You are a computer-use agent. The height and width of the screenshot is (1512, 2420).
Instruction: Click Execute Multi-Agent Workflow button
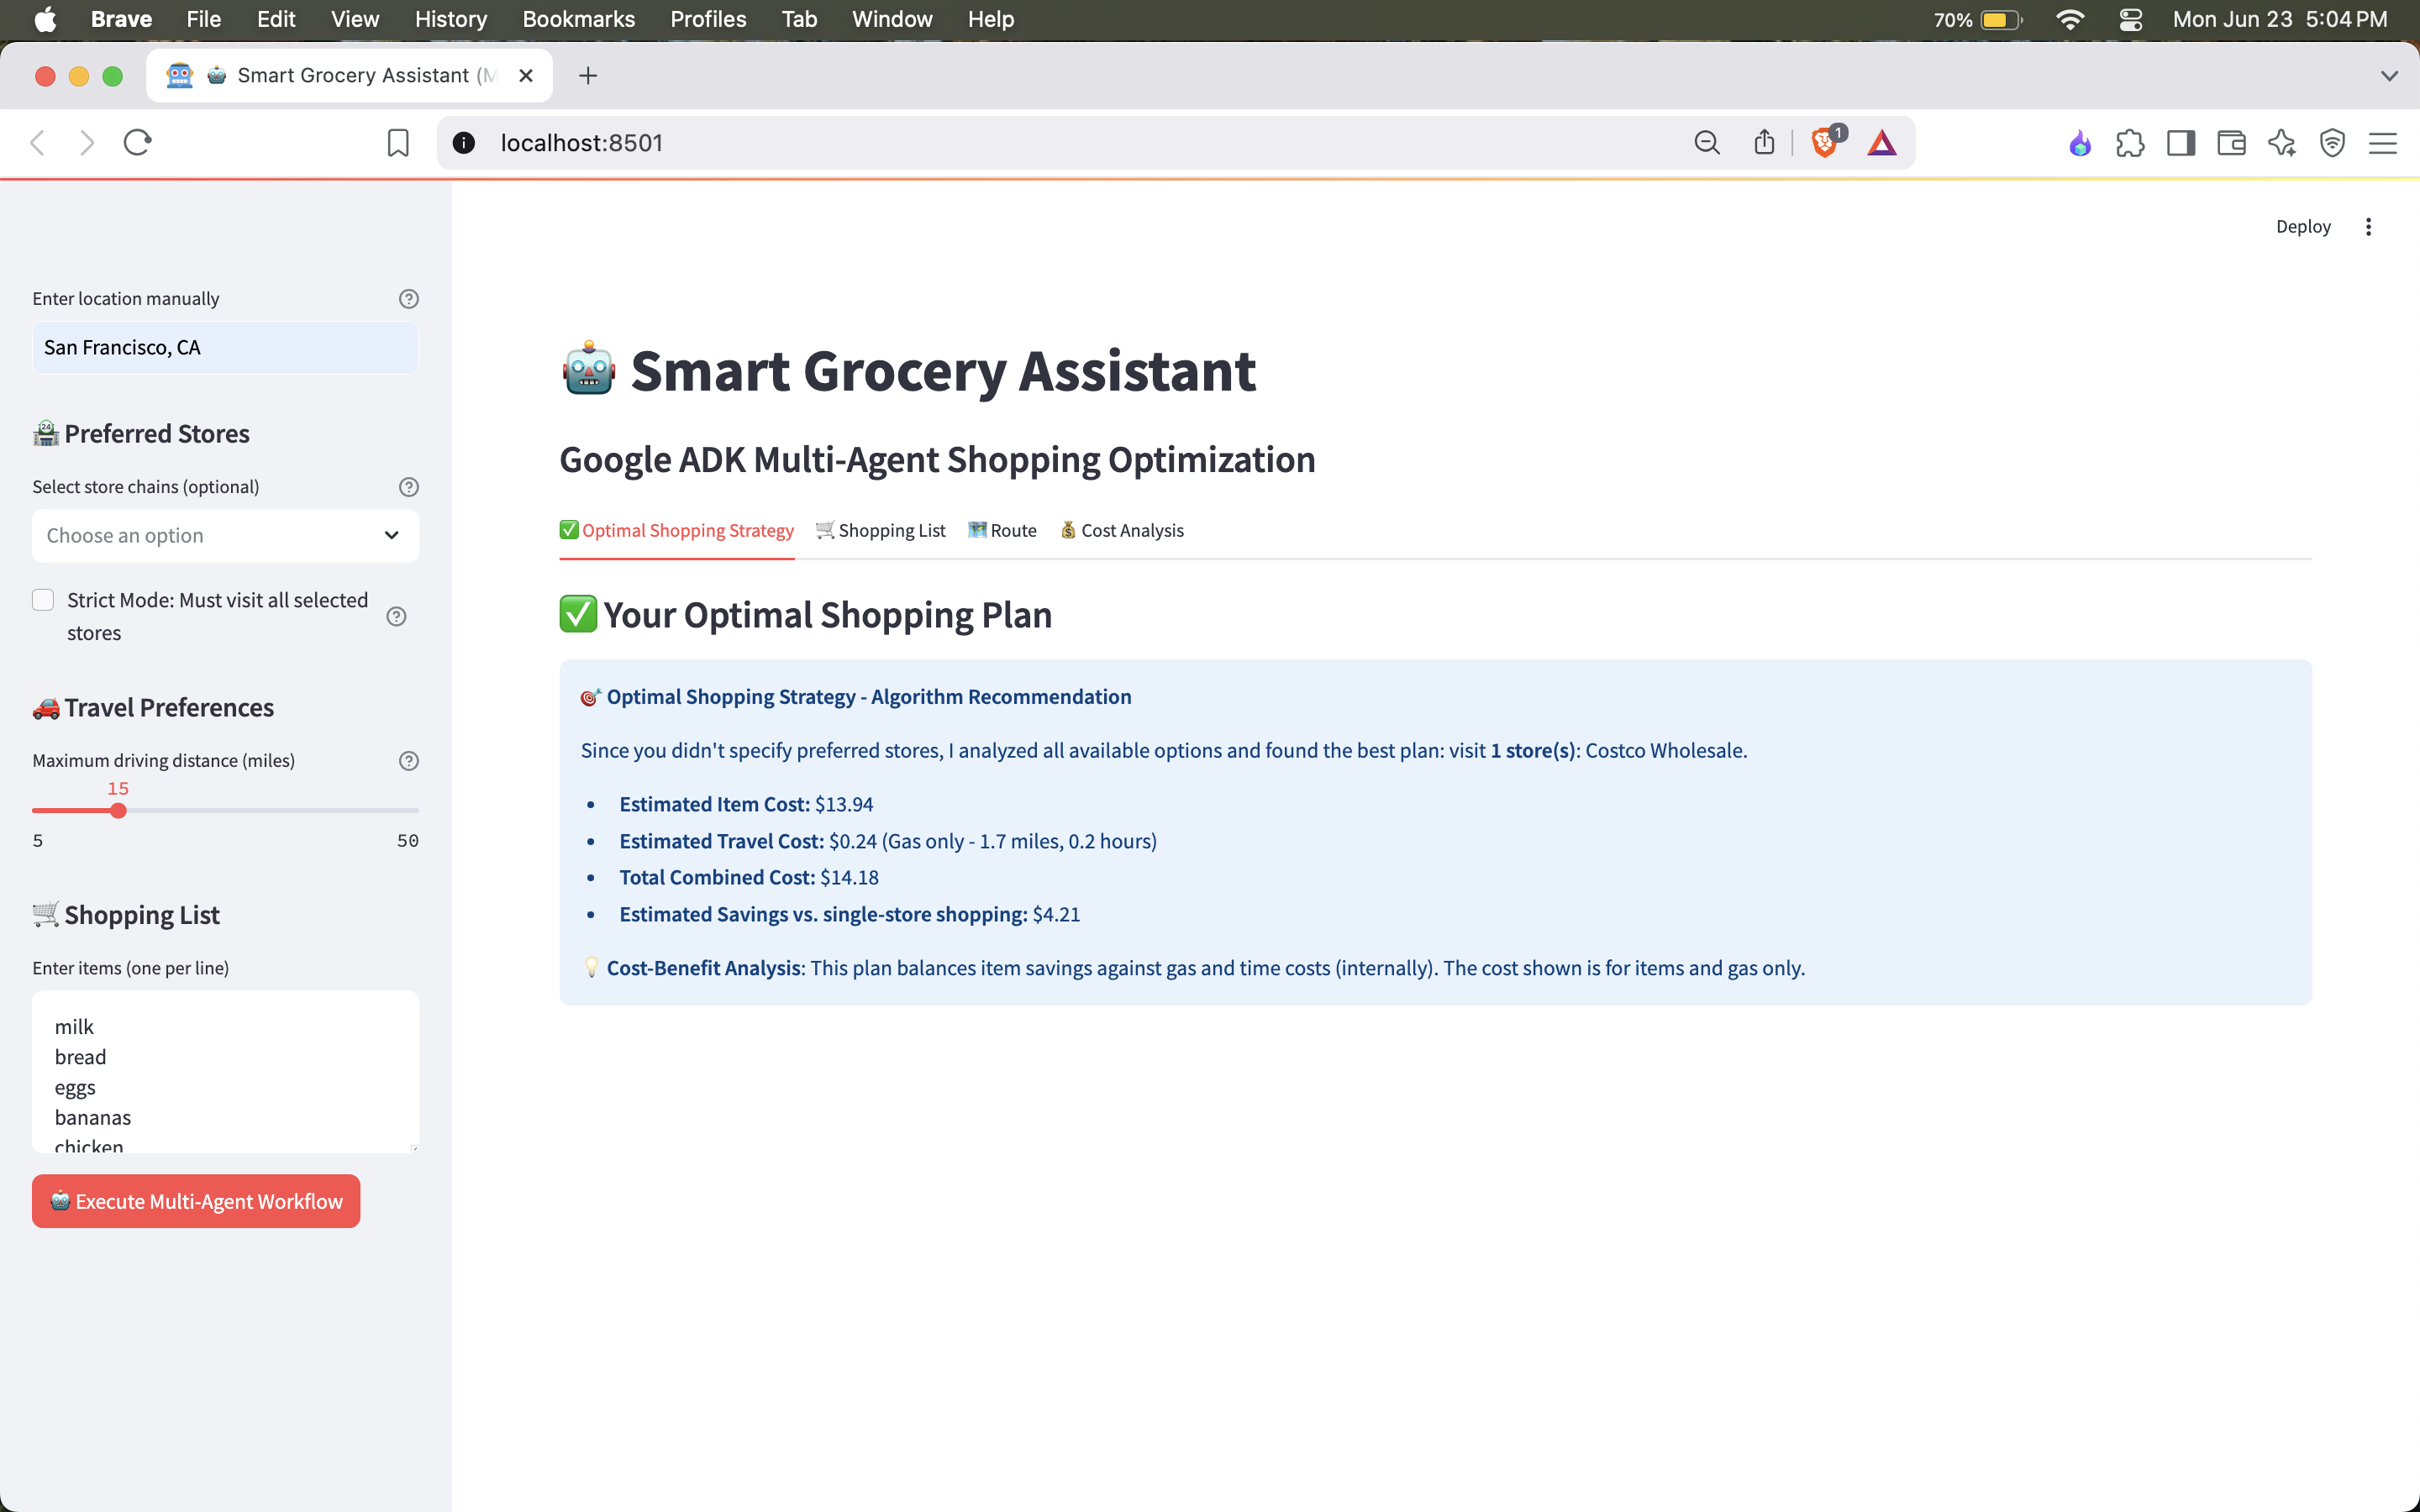click(x=196, y=1201)
